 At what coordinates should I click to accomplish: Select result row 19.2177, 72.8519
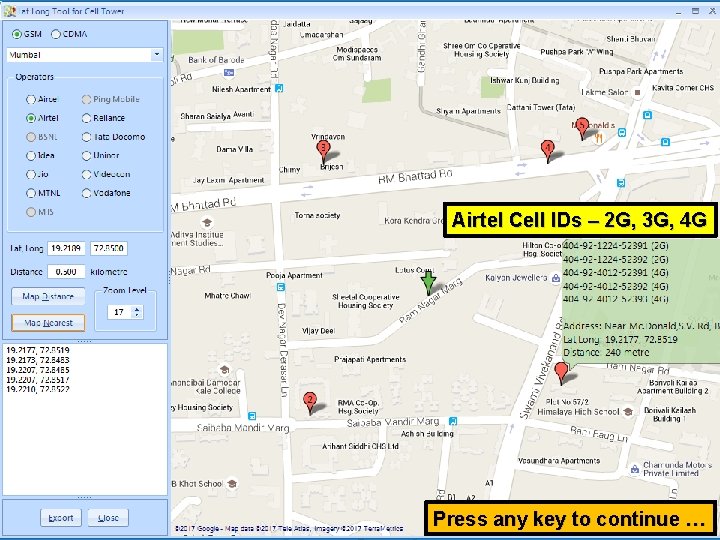pyautogui.click(x=38, y=350)
